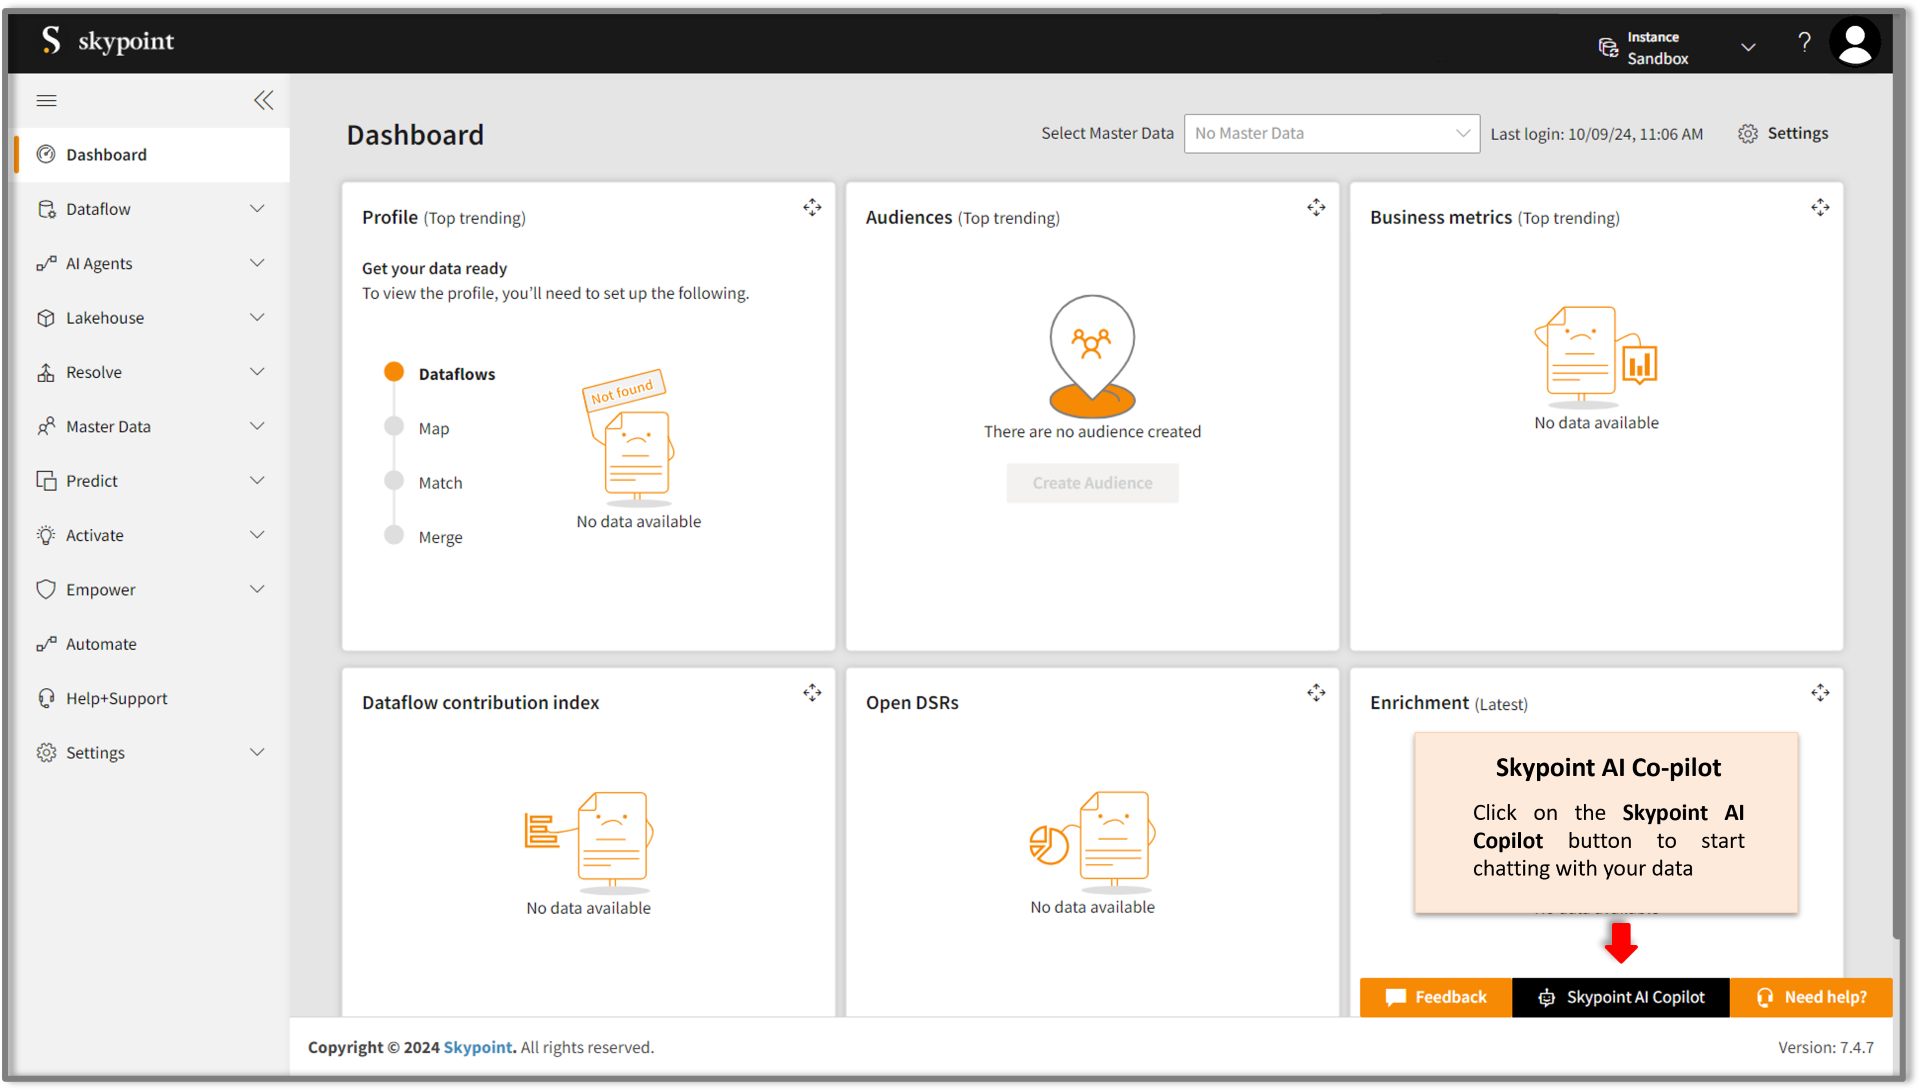Click Open DSRs card move icon
The width and height of the screenshot is (1920, 1090).
point(1316,692)
